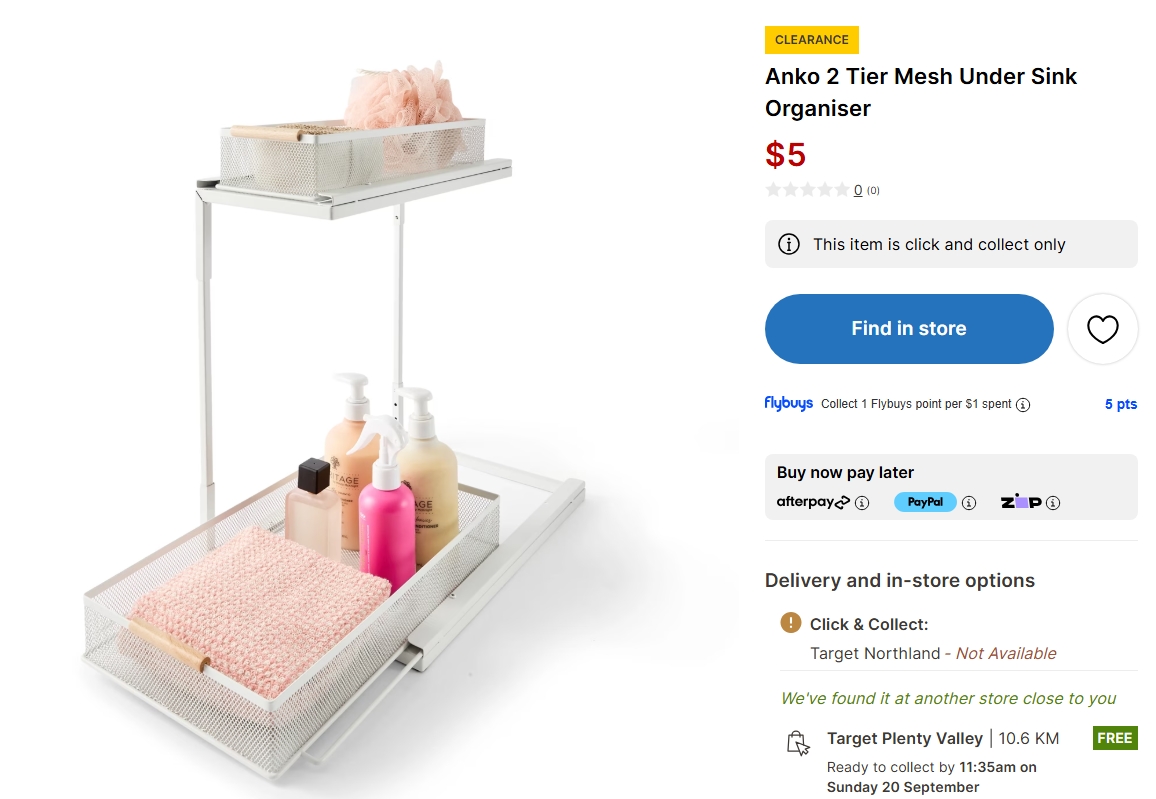Click the Afterpay logo
The height and width of the screenshot is (799, 1156).
point(813,502)
